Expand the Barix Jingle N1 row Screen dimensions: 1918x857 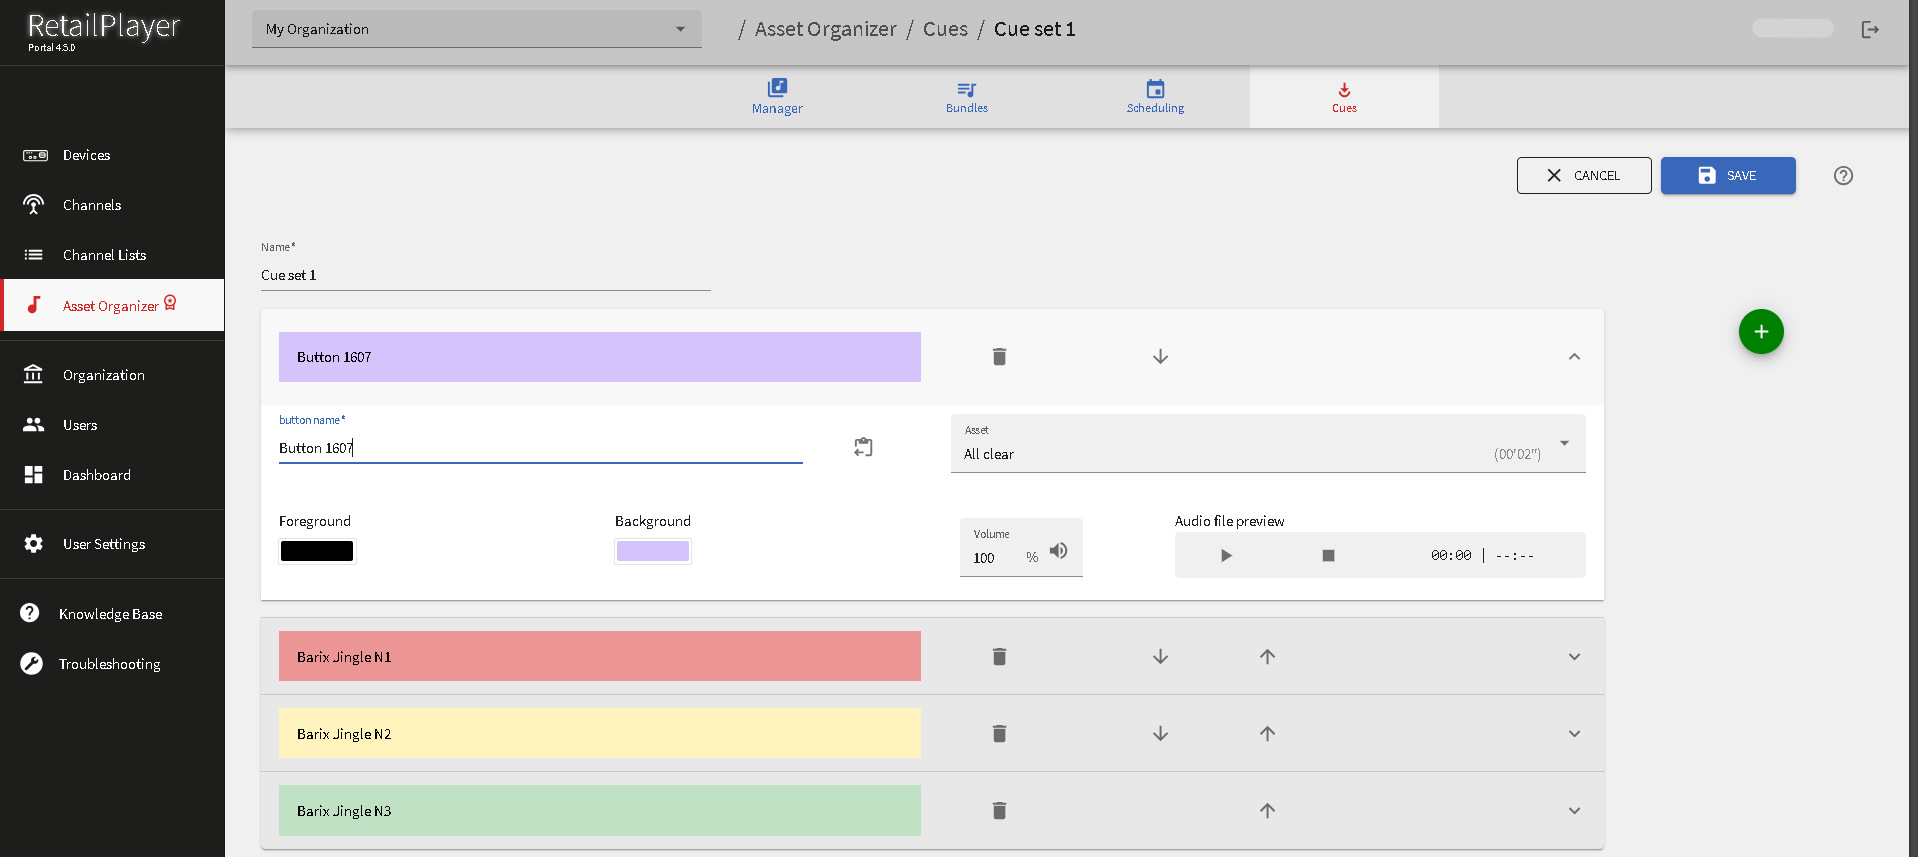click(x=1574, y=657)
